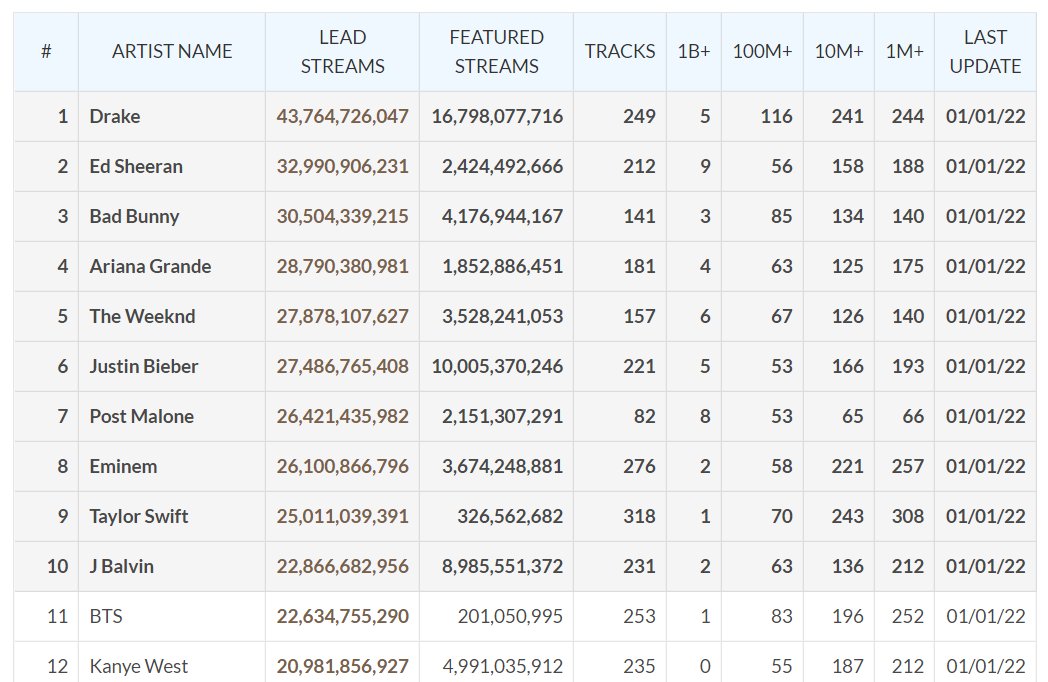
Task: Sort by the 100M+ column header
Action: click(x=762, y=51)
